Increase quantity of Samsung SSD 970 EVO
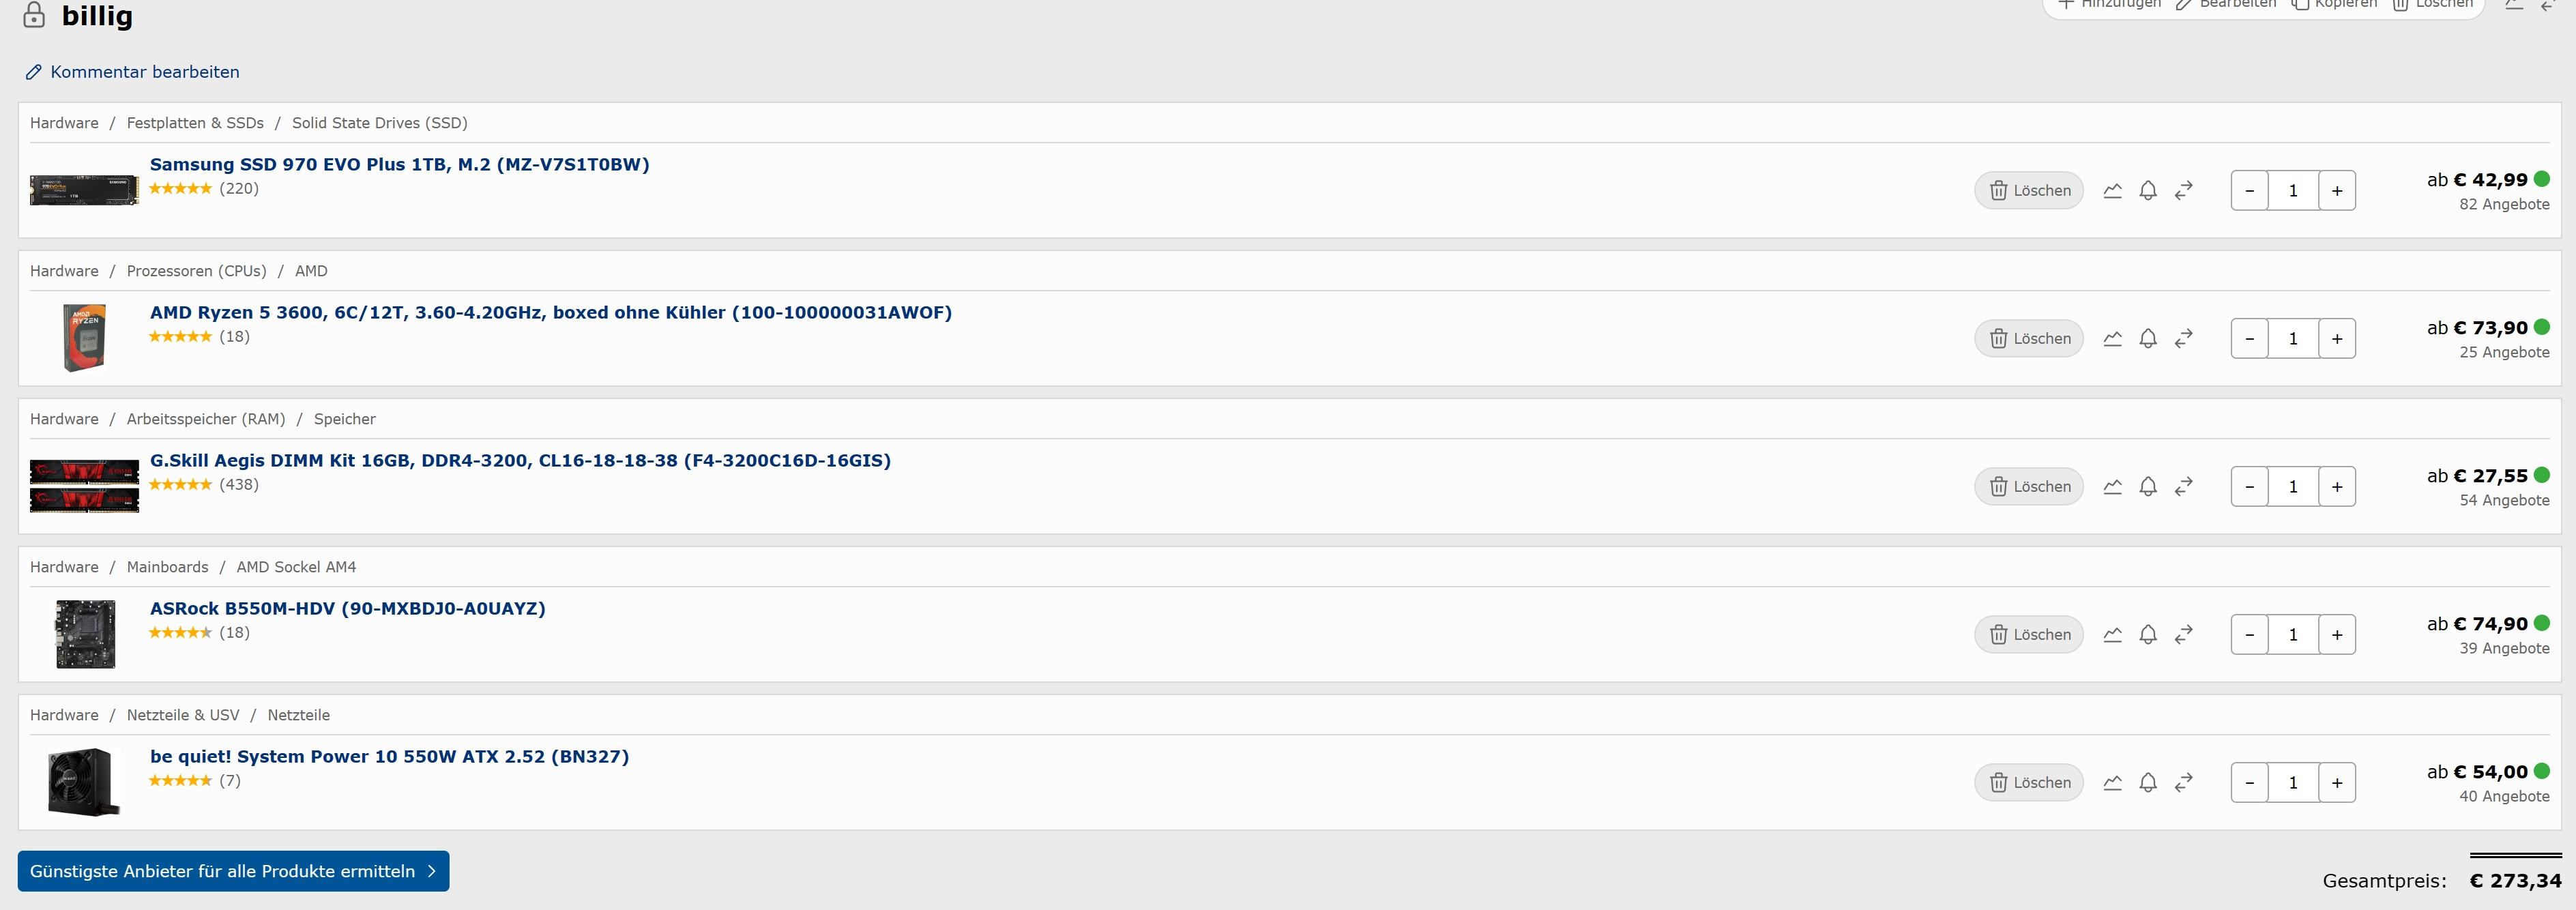This screenshot has width=2576, height=910. pyautogui.click(x=2337, y=191)
